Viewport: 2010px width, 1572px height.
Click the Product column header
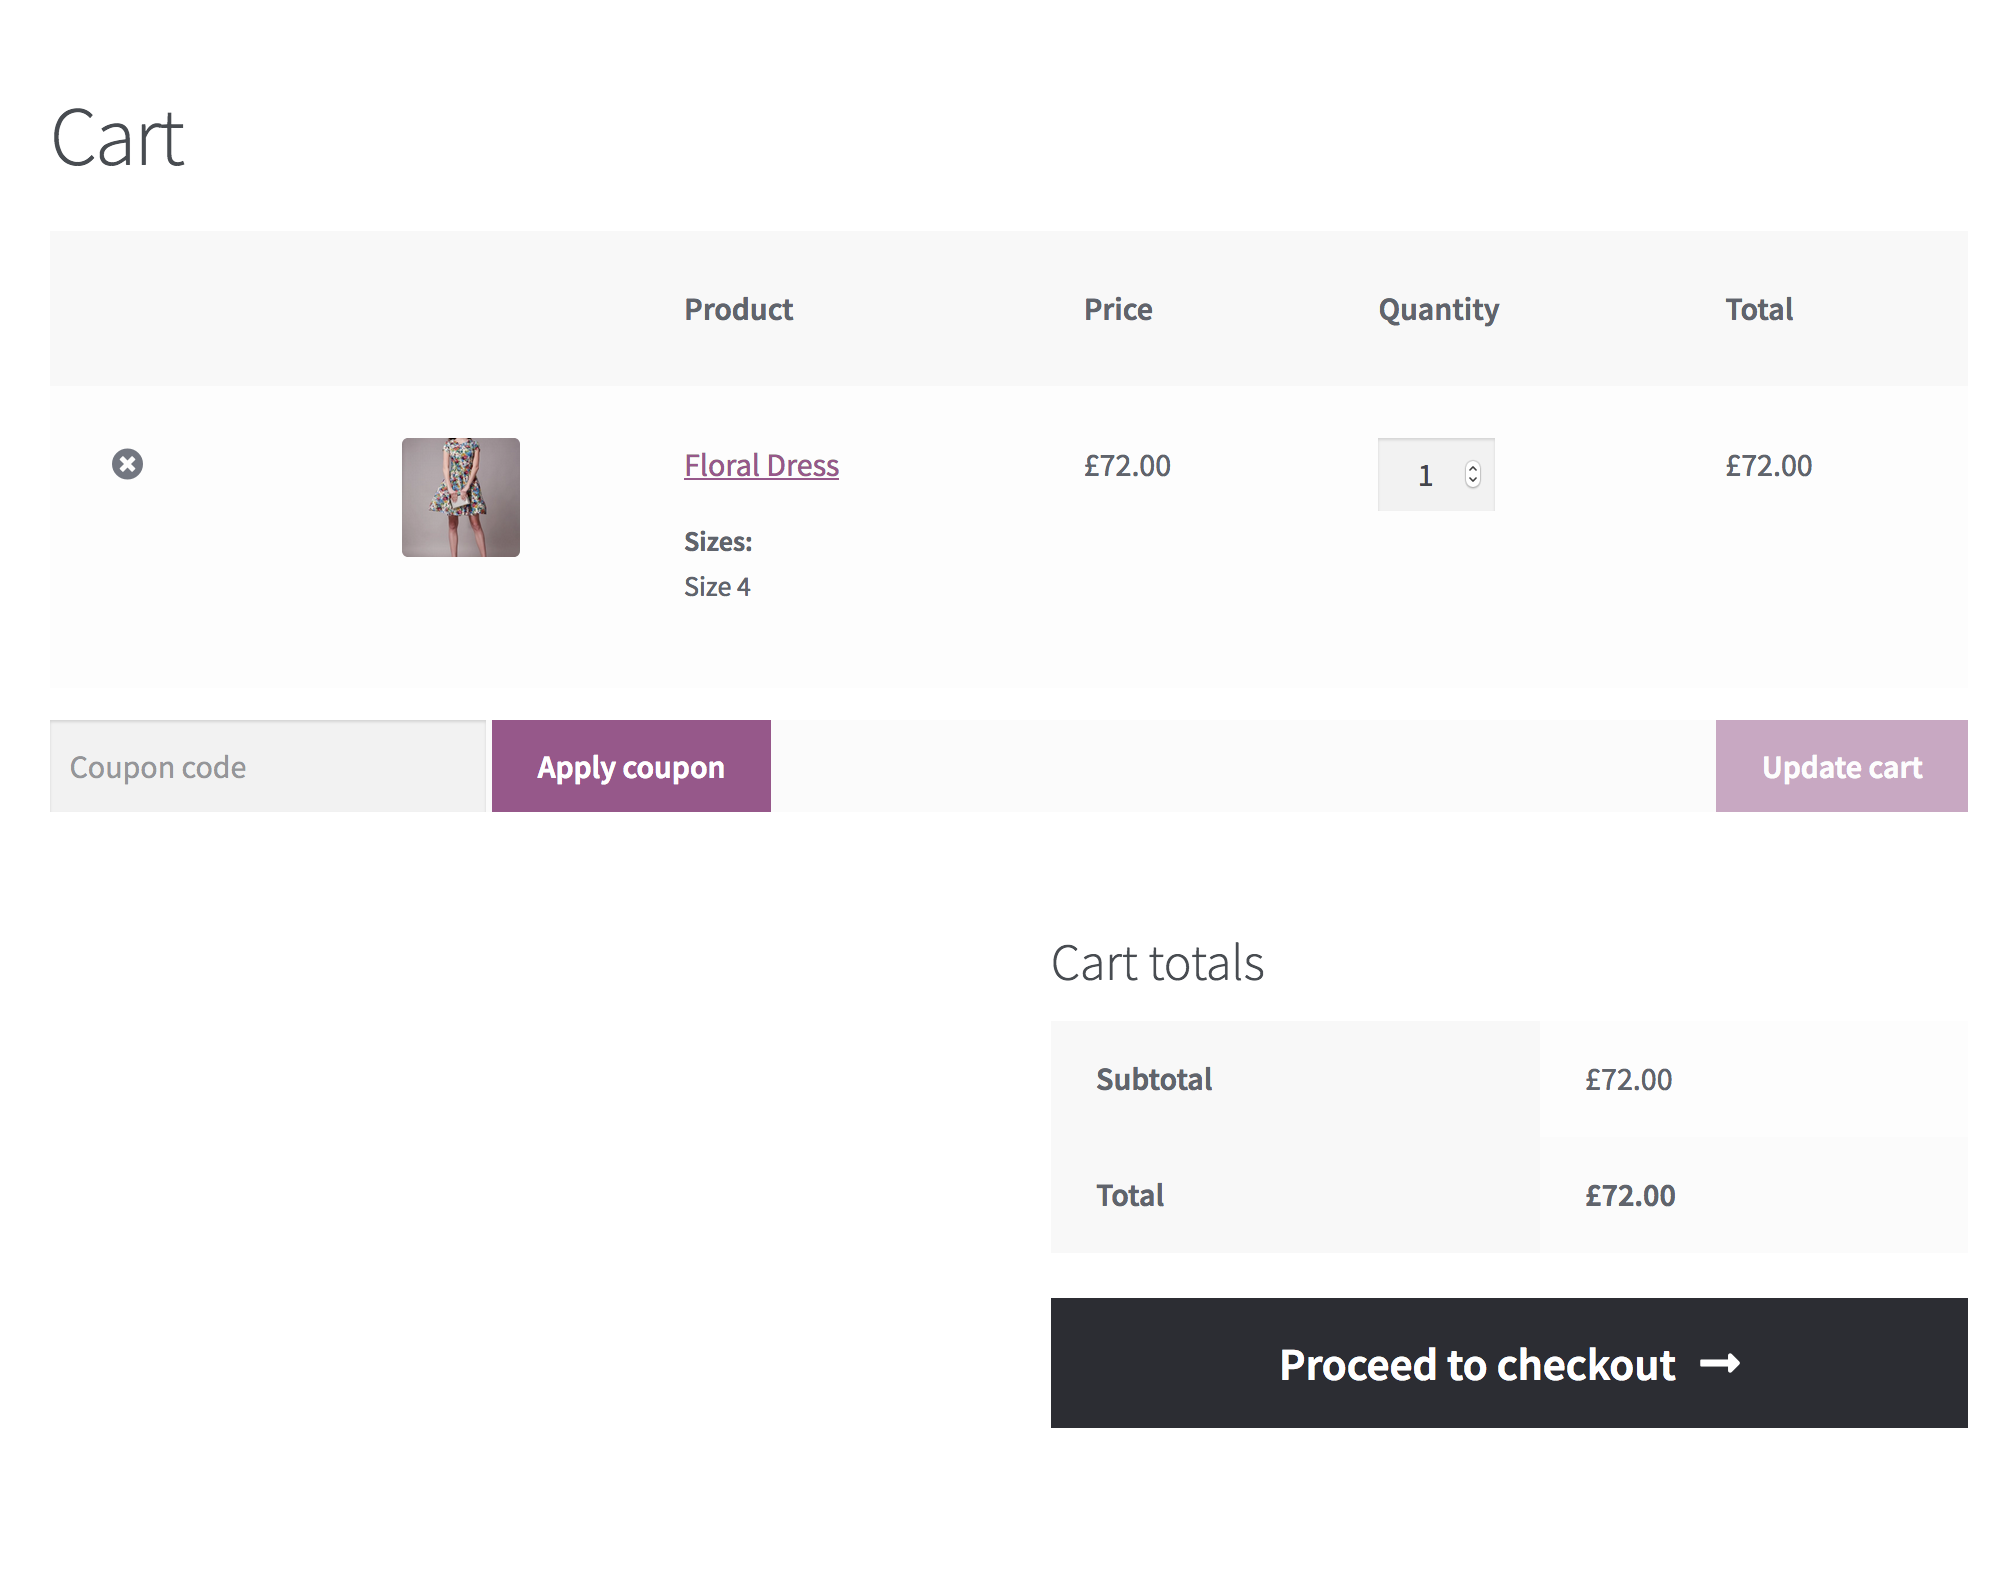pyautogui.click(x=738, y=309)
